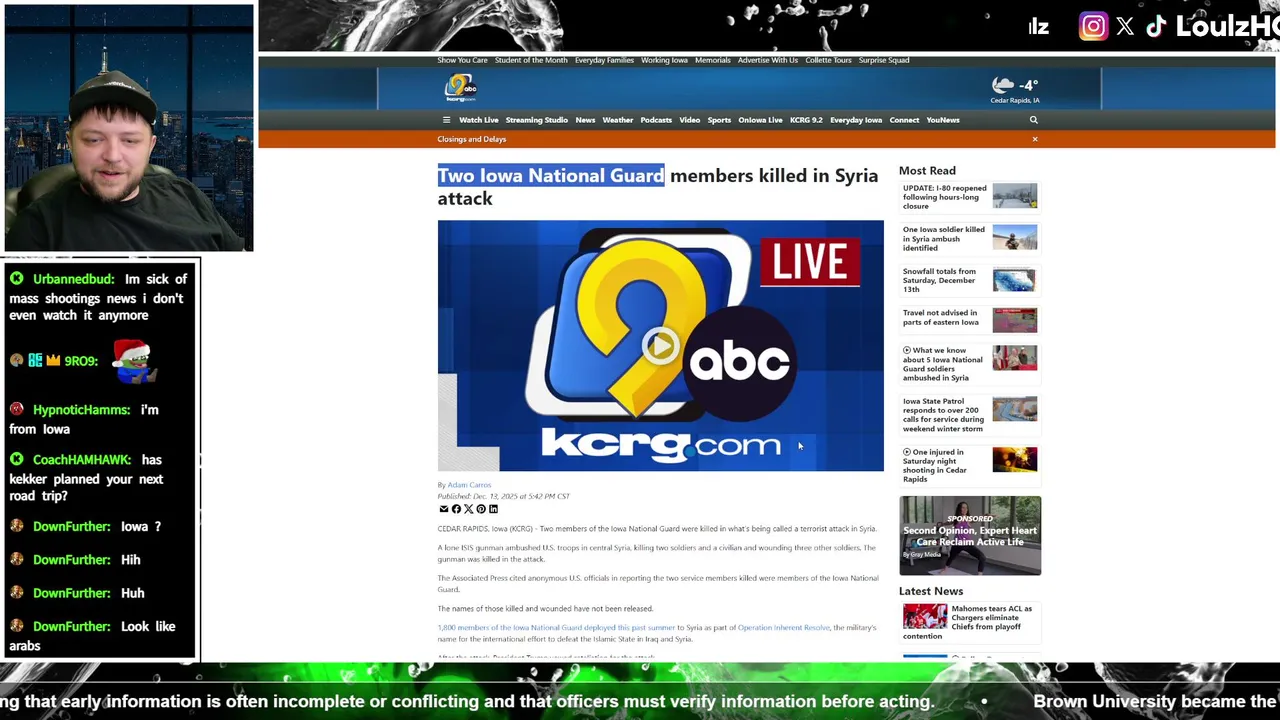Open the hamburger menu icon in KCRG navbar
1280x720 pixels.
click(446, 120)
